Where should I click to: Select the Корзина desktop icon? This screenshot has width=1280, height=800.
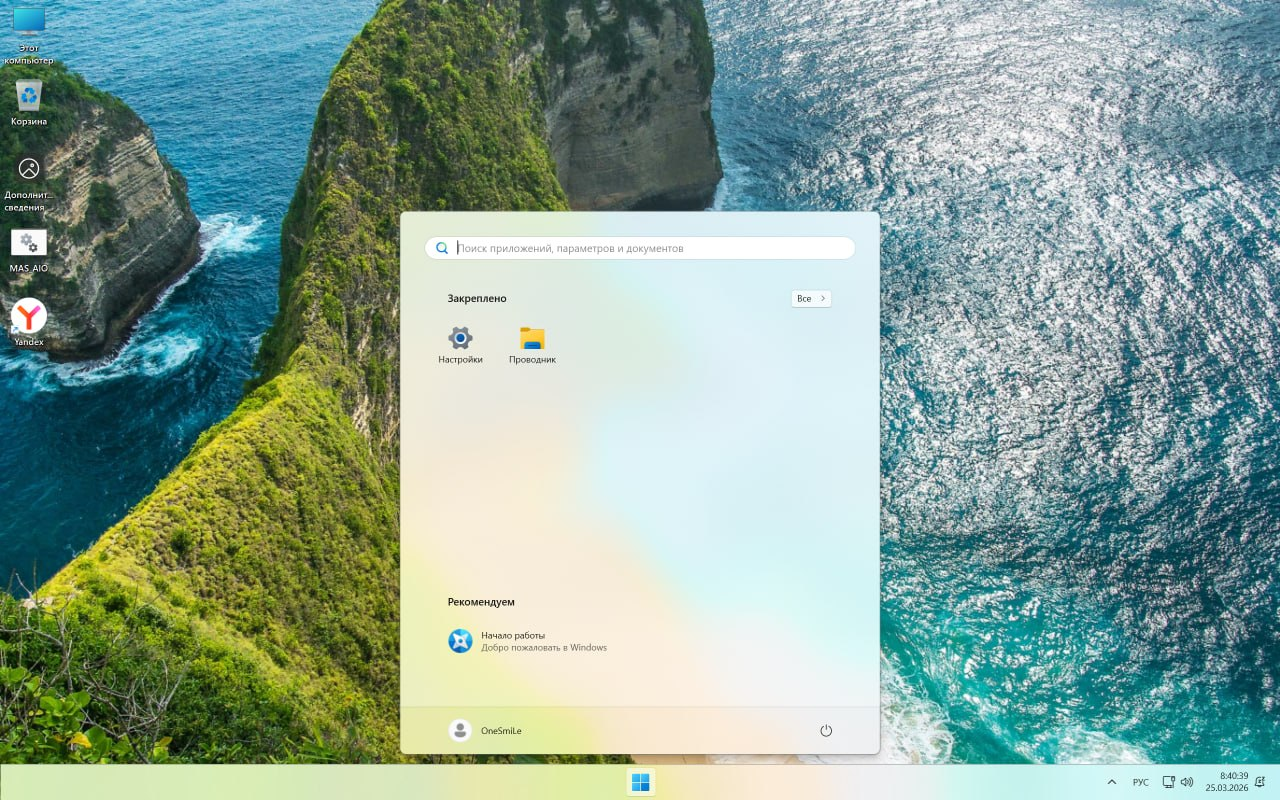(29, 103)
